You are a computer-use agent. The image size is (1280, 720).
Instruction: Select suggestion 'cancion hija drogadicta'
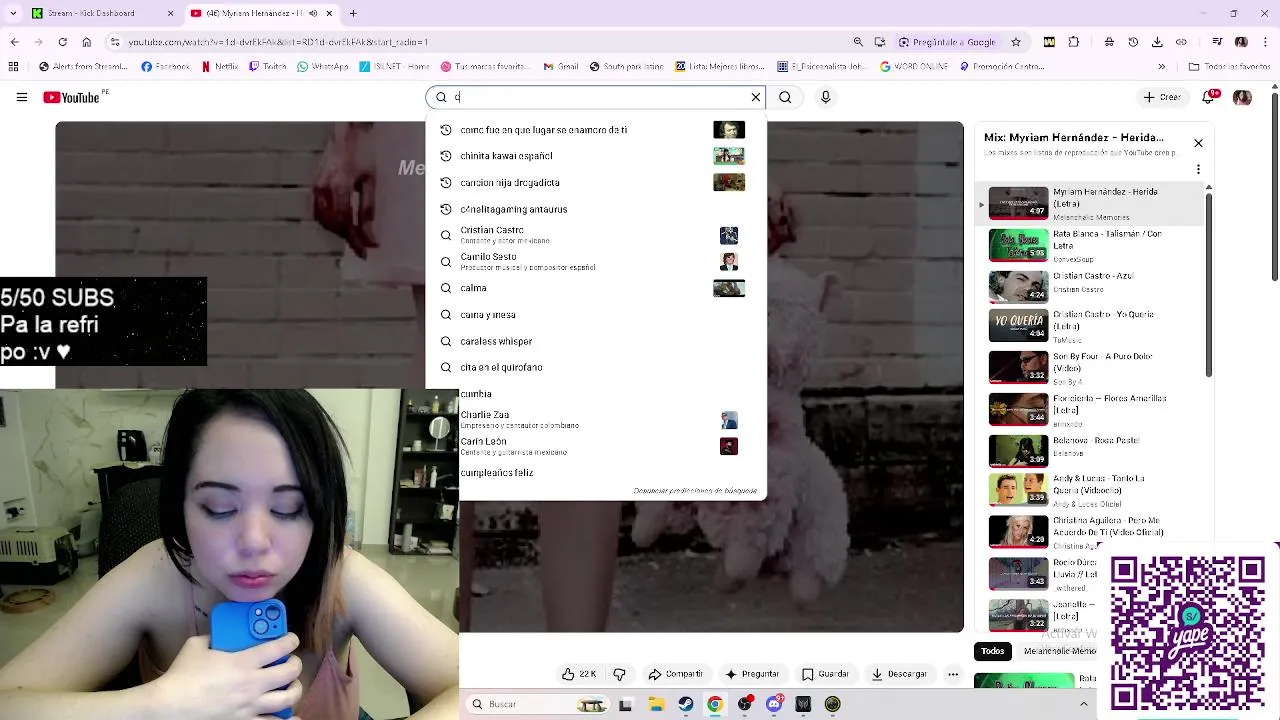[595, 182]
